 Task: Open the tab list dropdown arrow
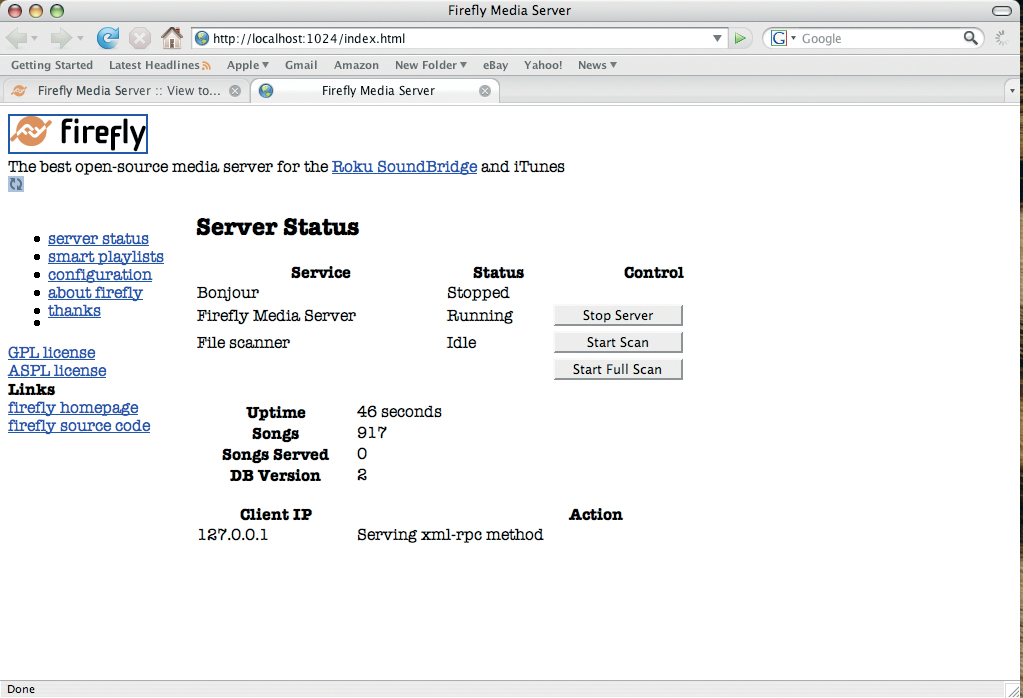click(x=1012, y=91)
